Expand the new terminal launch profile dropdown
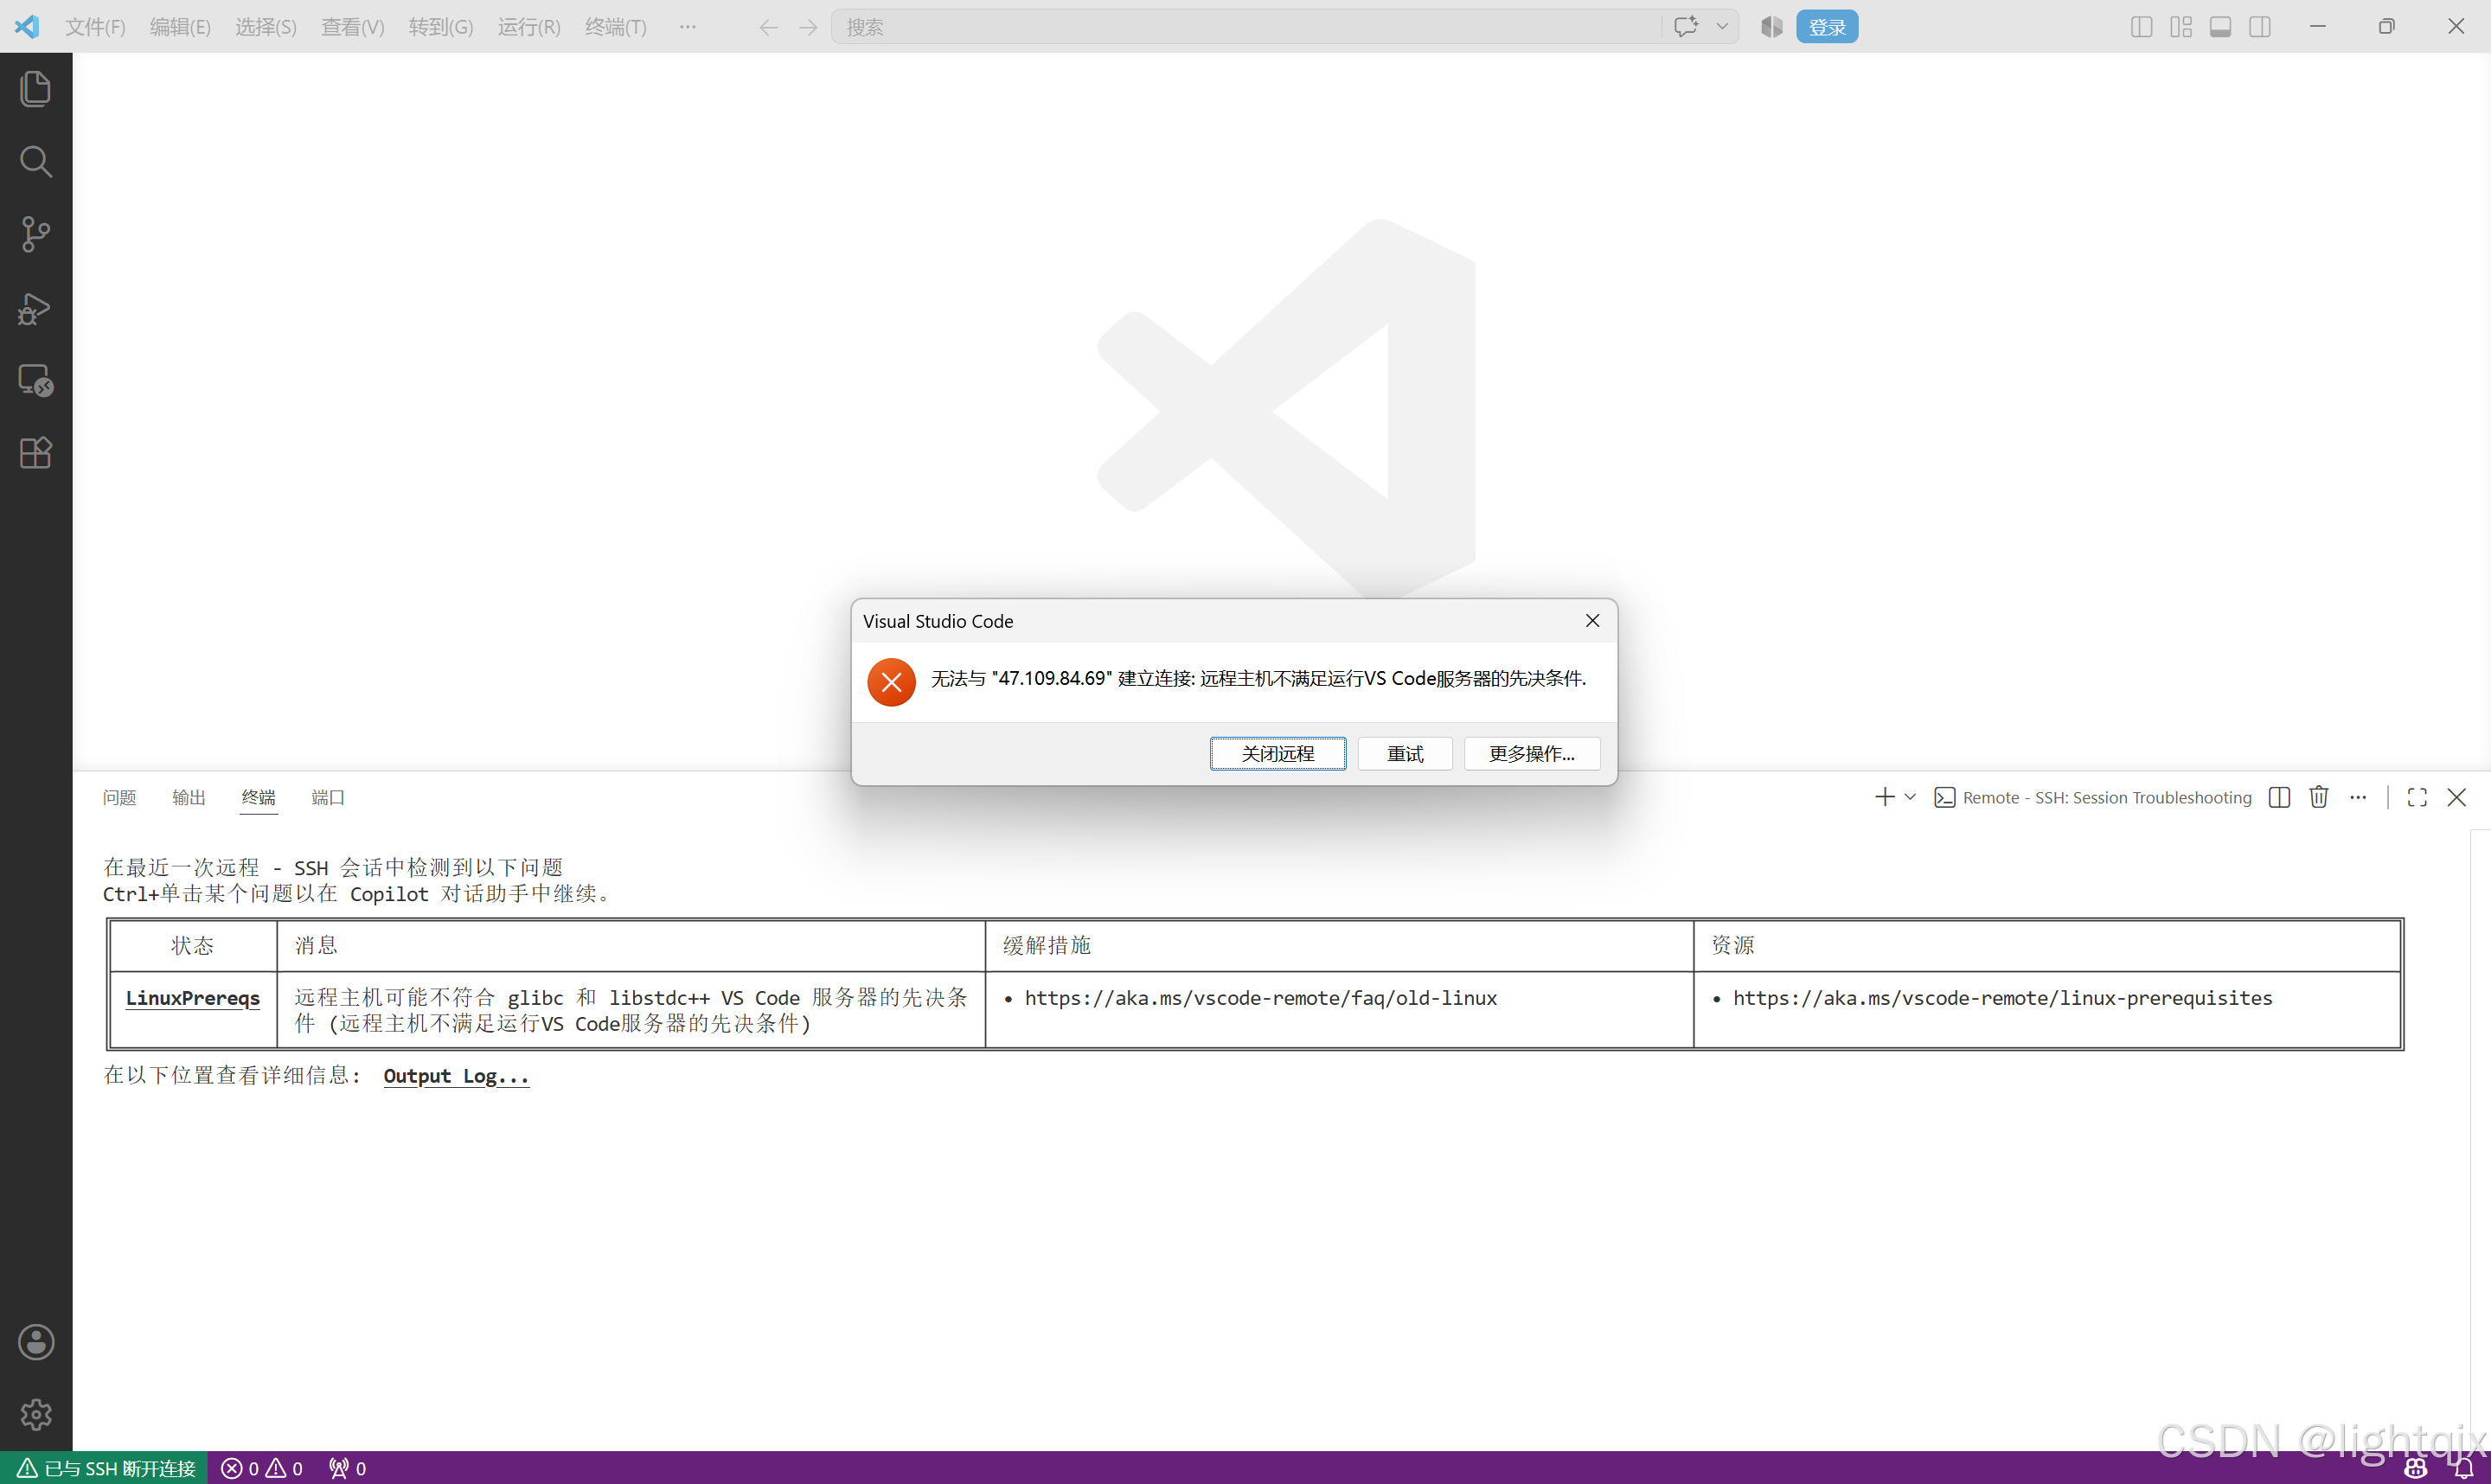Image resolution: width=2491 pixels, height=1484 pixels. coord(1910,797)
